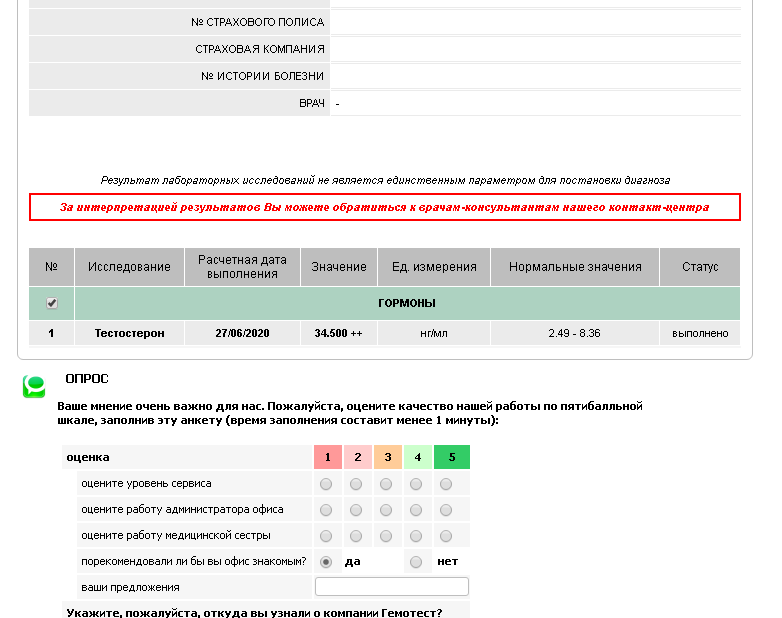The width and height of the screenshot is (782, 618).
Task: Rate nurse's work with score 5
Action: 446,536
